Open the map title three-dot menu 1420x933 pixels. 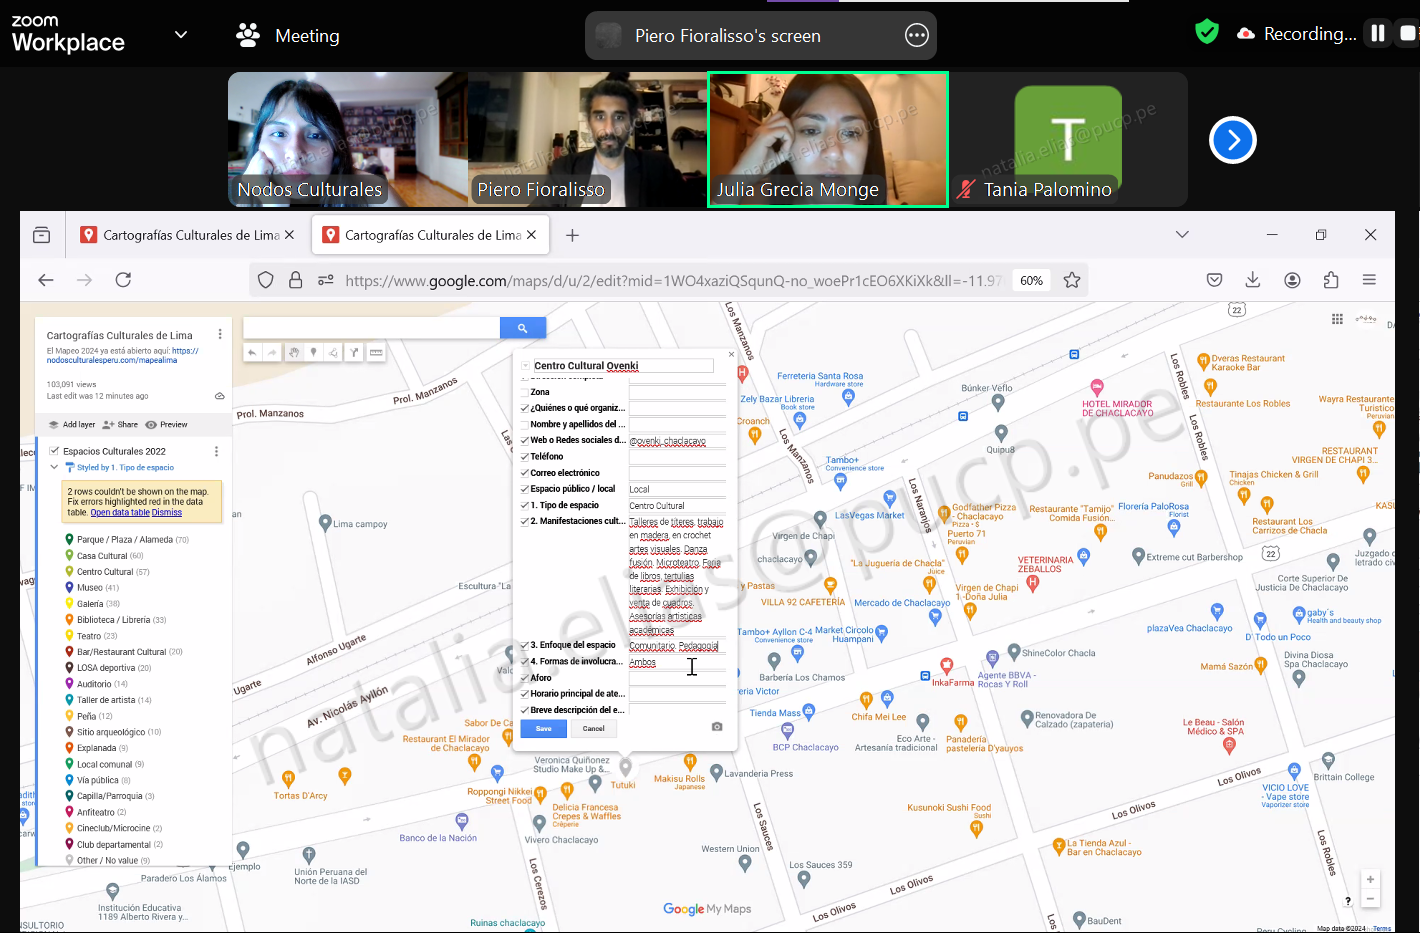220,334
